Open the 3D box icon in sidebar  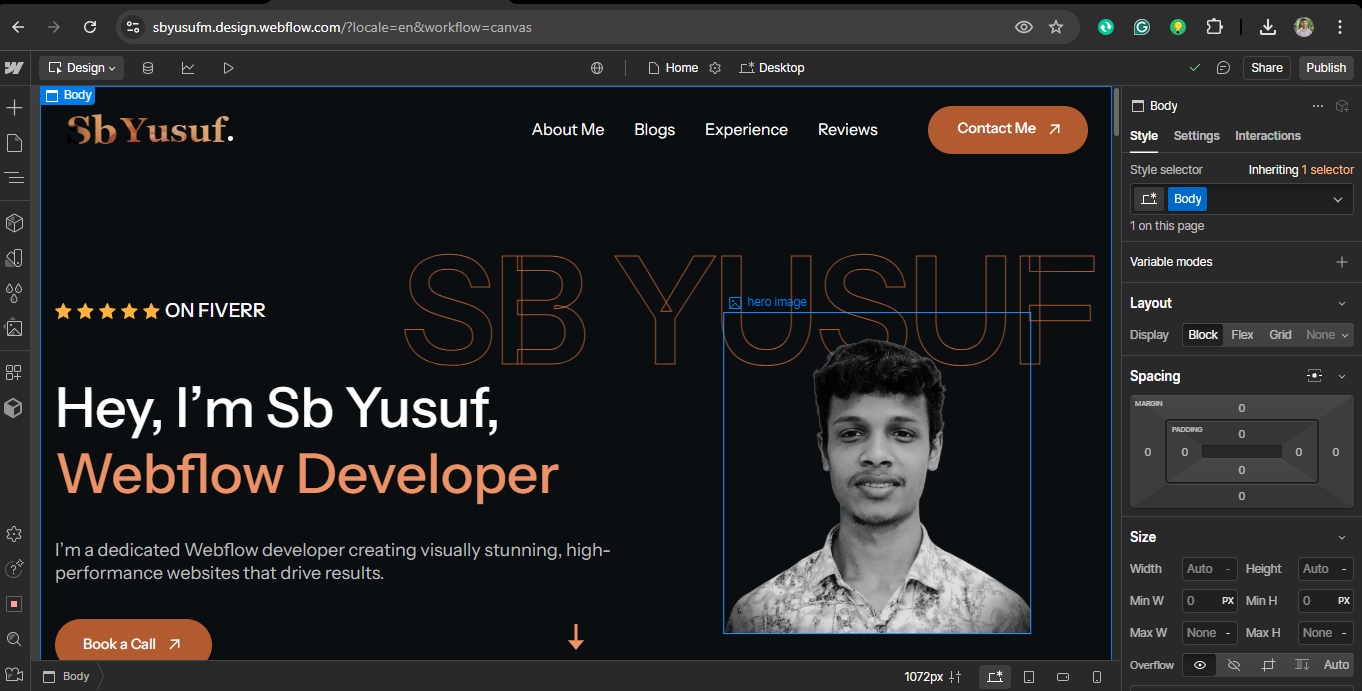(x=14, y=408)
